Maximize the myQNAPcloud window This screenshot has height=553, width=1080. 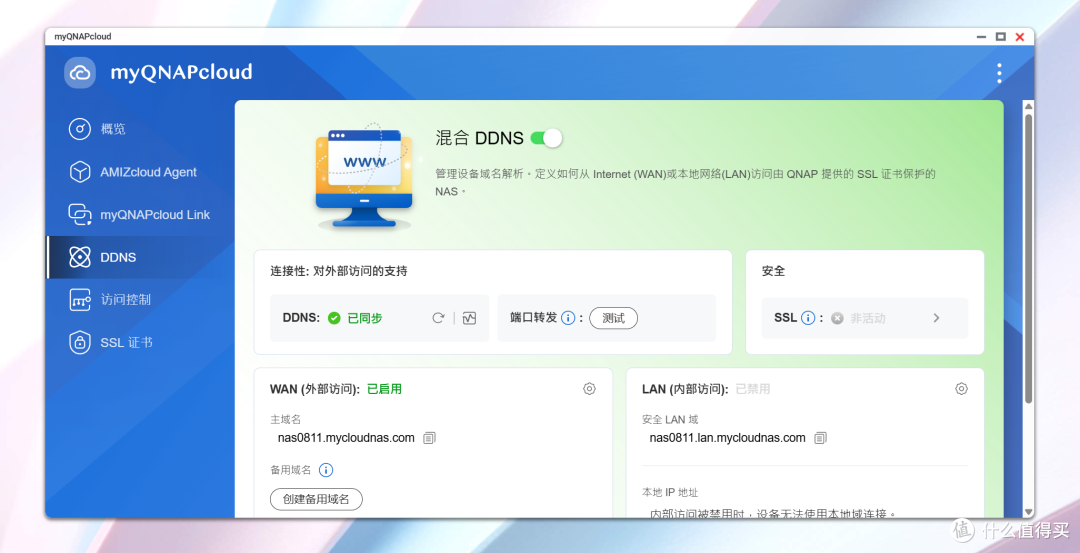(x=1001, y=36)
